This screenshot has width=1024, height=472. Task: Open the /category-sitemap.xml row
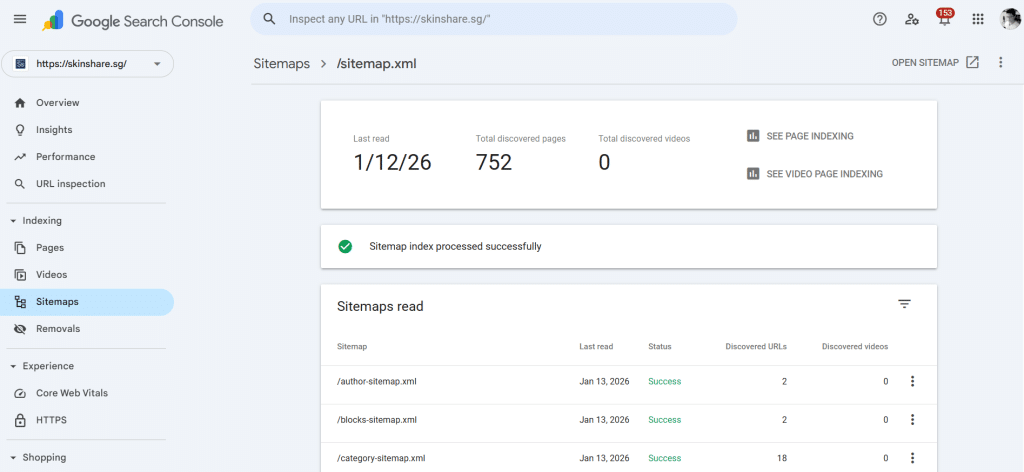pyautogui.click(x=628, y=458)
